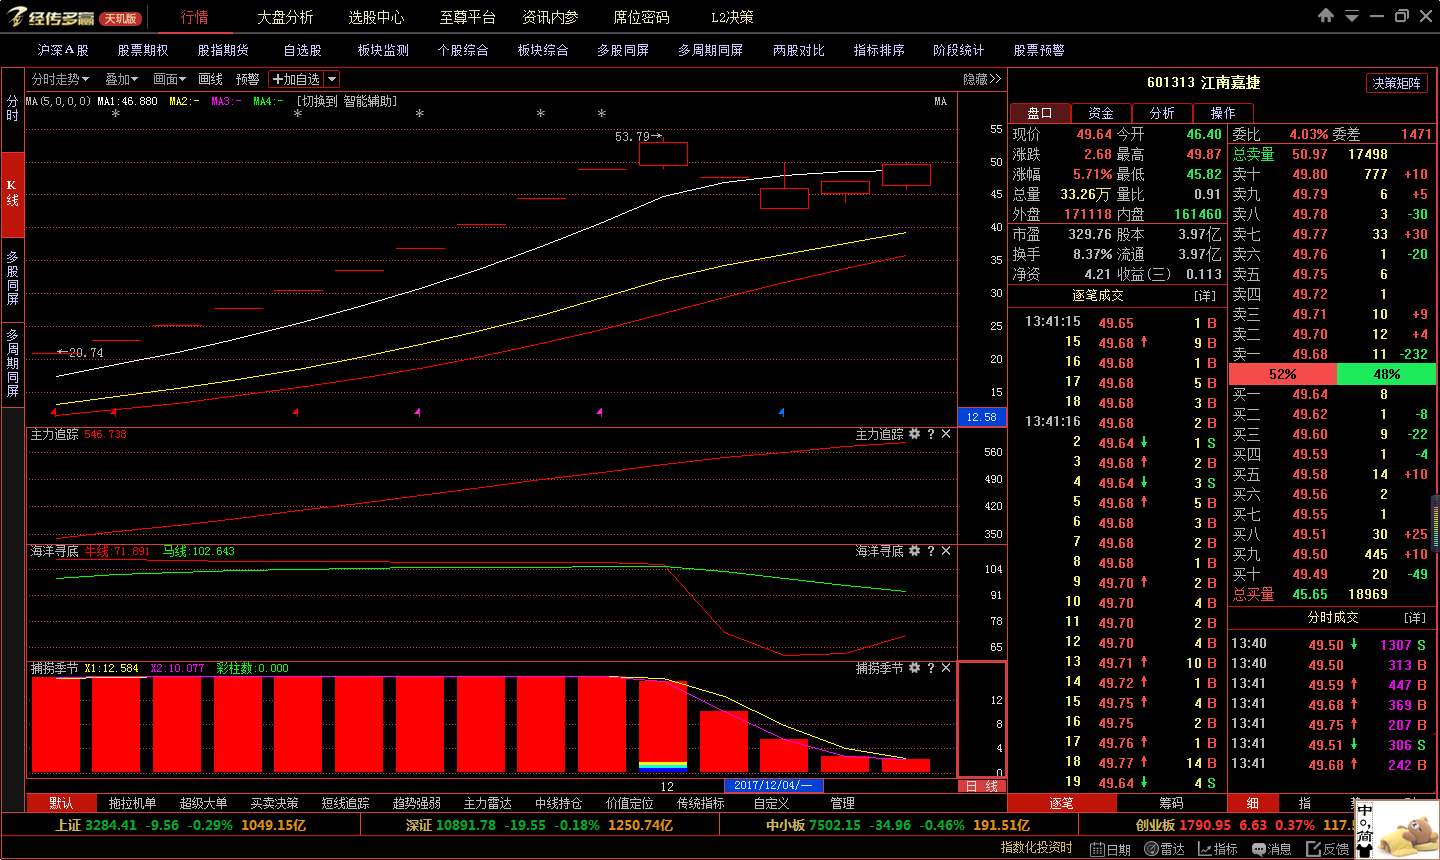Select the 超级大单 indicator group tab
Viewport: 1440px width, 860px height.
203,803
